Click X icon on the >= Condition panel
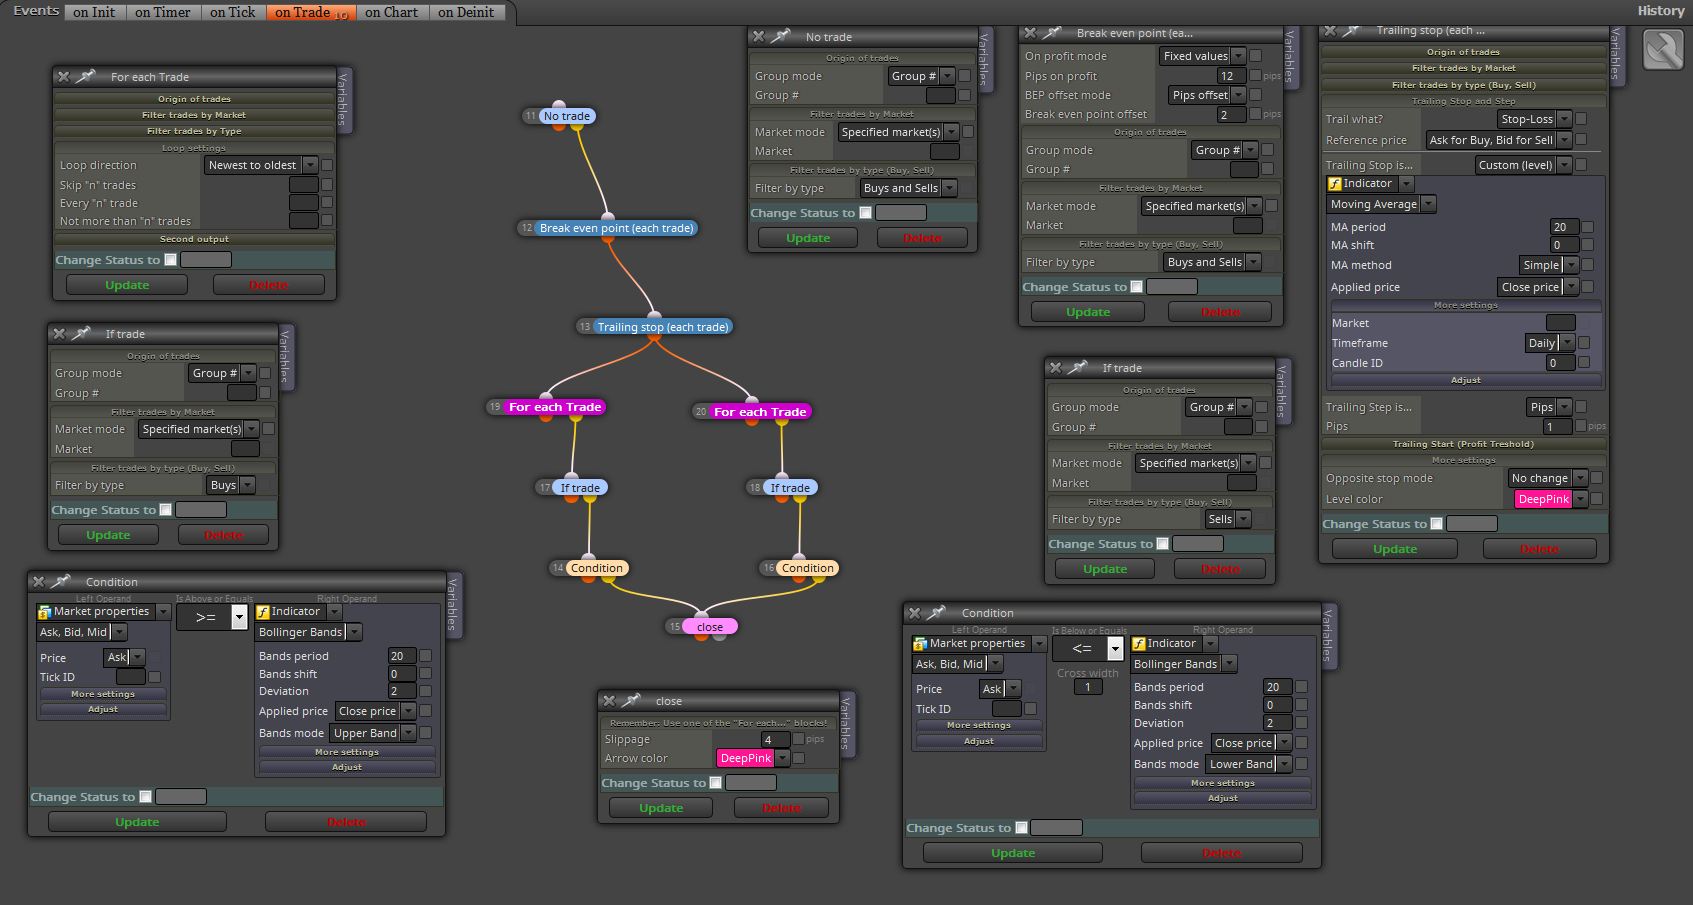 (x=38, y=582)
